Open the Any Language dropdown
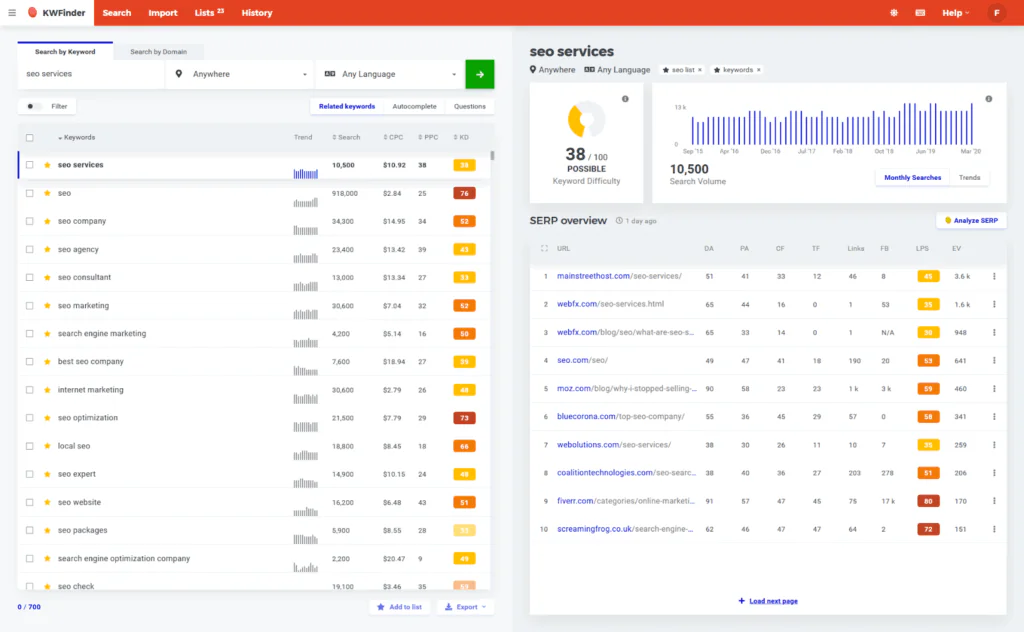This screenshot has width=1024, height=632. point(390,74)
